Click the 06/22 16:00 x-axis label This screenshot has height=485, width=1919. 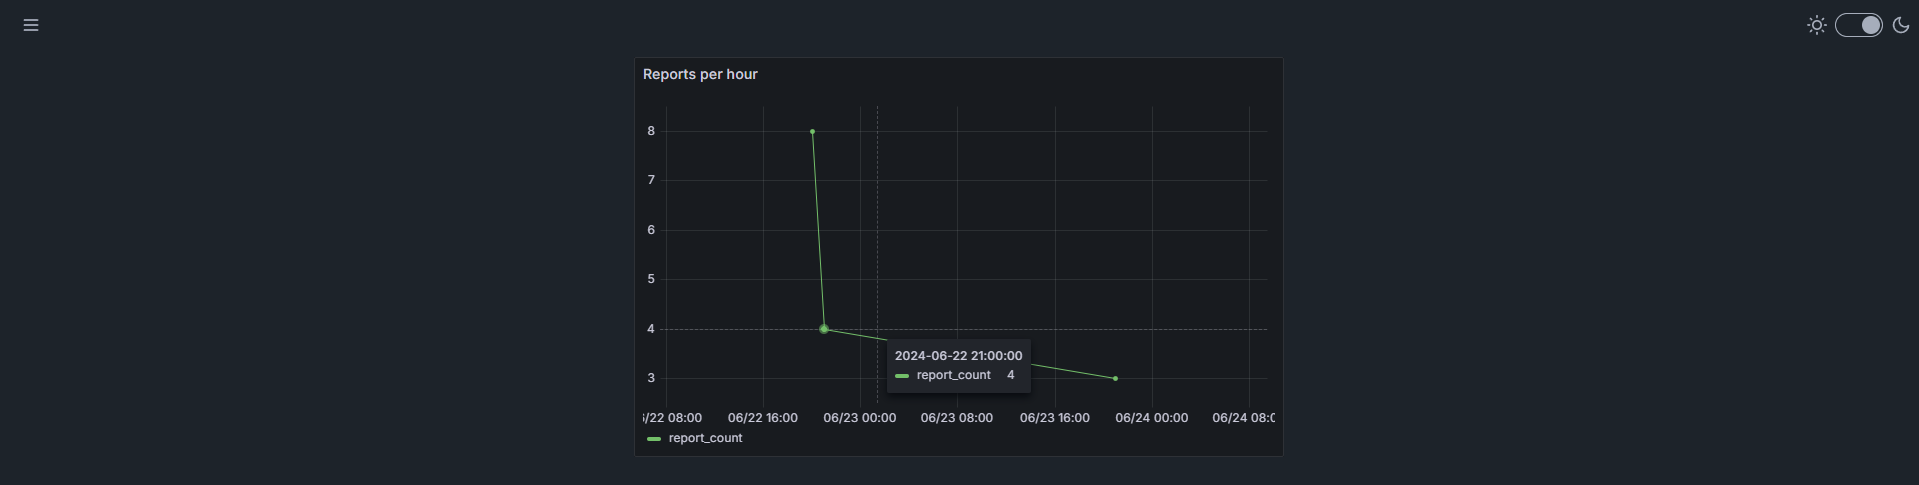(762, 418)
